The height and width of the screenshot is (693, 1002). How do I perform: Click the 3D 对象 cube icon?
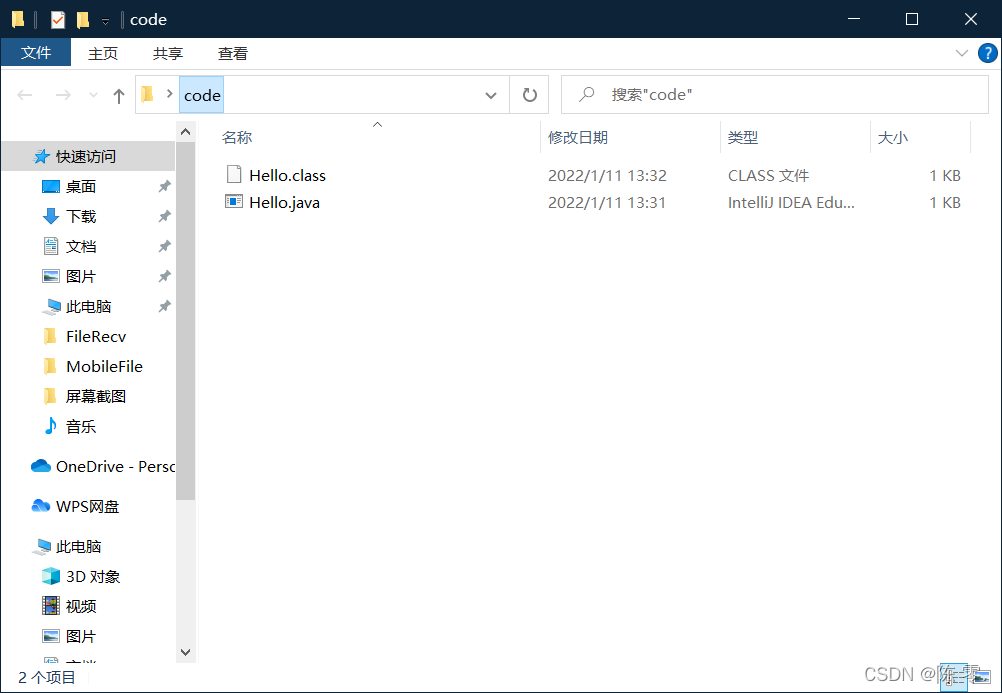(x=50, y=576)
